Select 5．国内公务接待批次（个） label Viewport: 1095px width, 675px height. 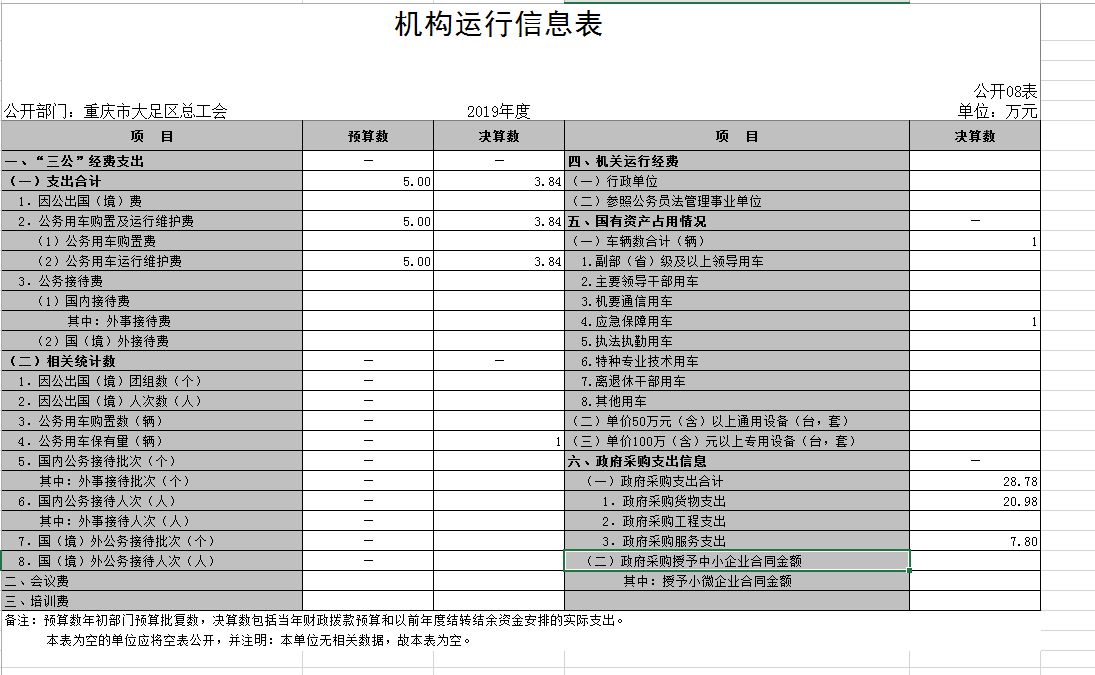tap(96, 461)
